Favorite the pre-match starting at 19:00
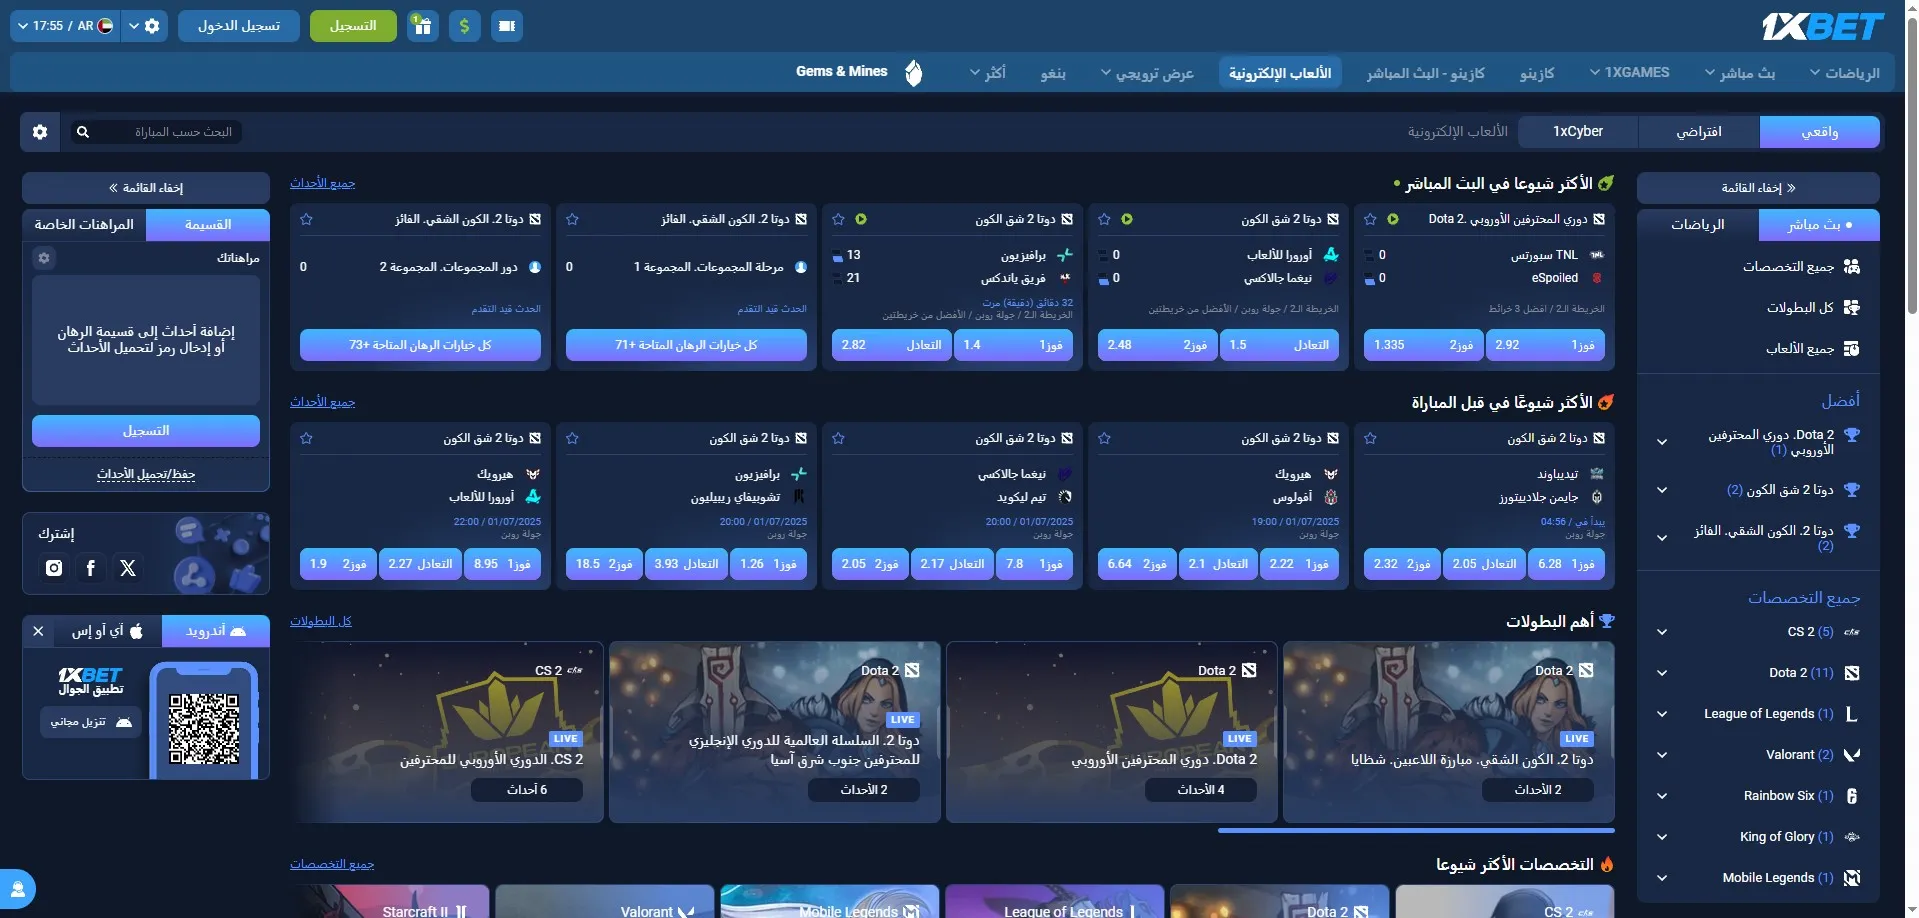Image resolution: width=1919 pixels, height=918 pixels. pyautogui.click(x=1104, y=438)
